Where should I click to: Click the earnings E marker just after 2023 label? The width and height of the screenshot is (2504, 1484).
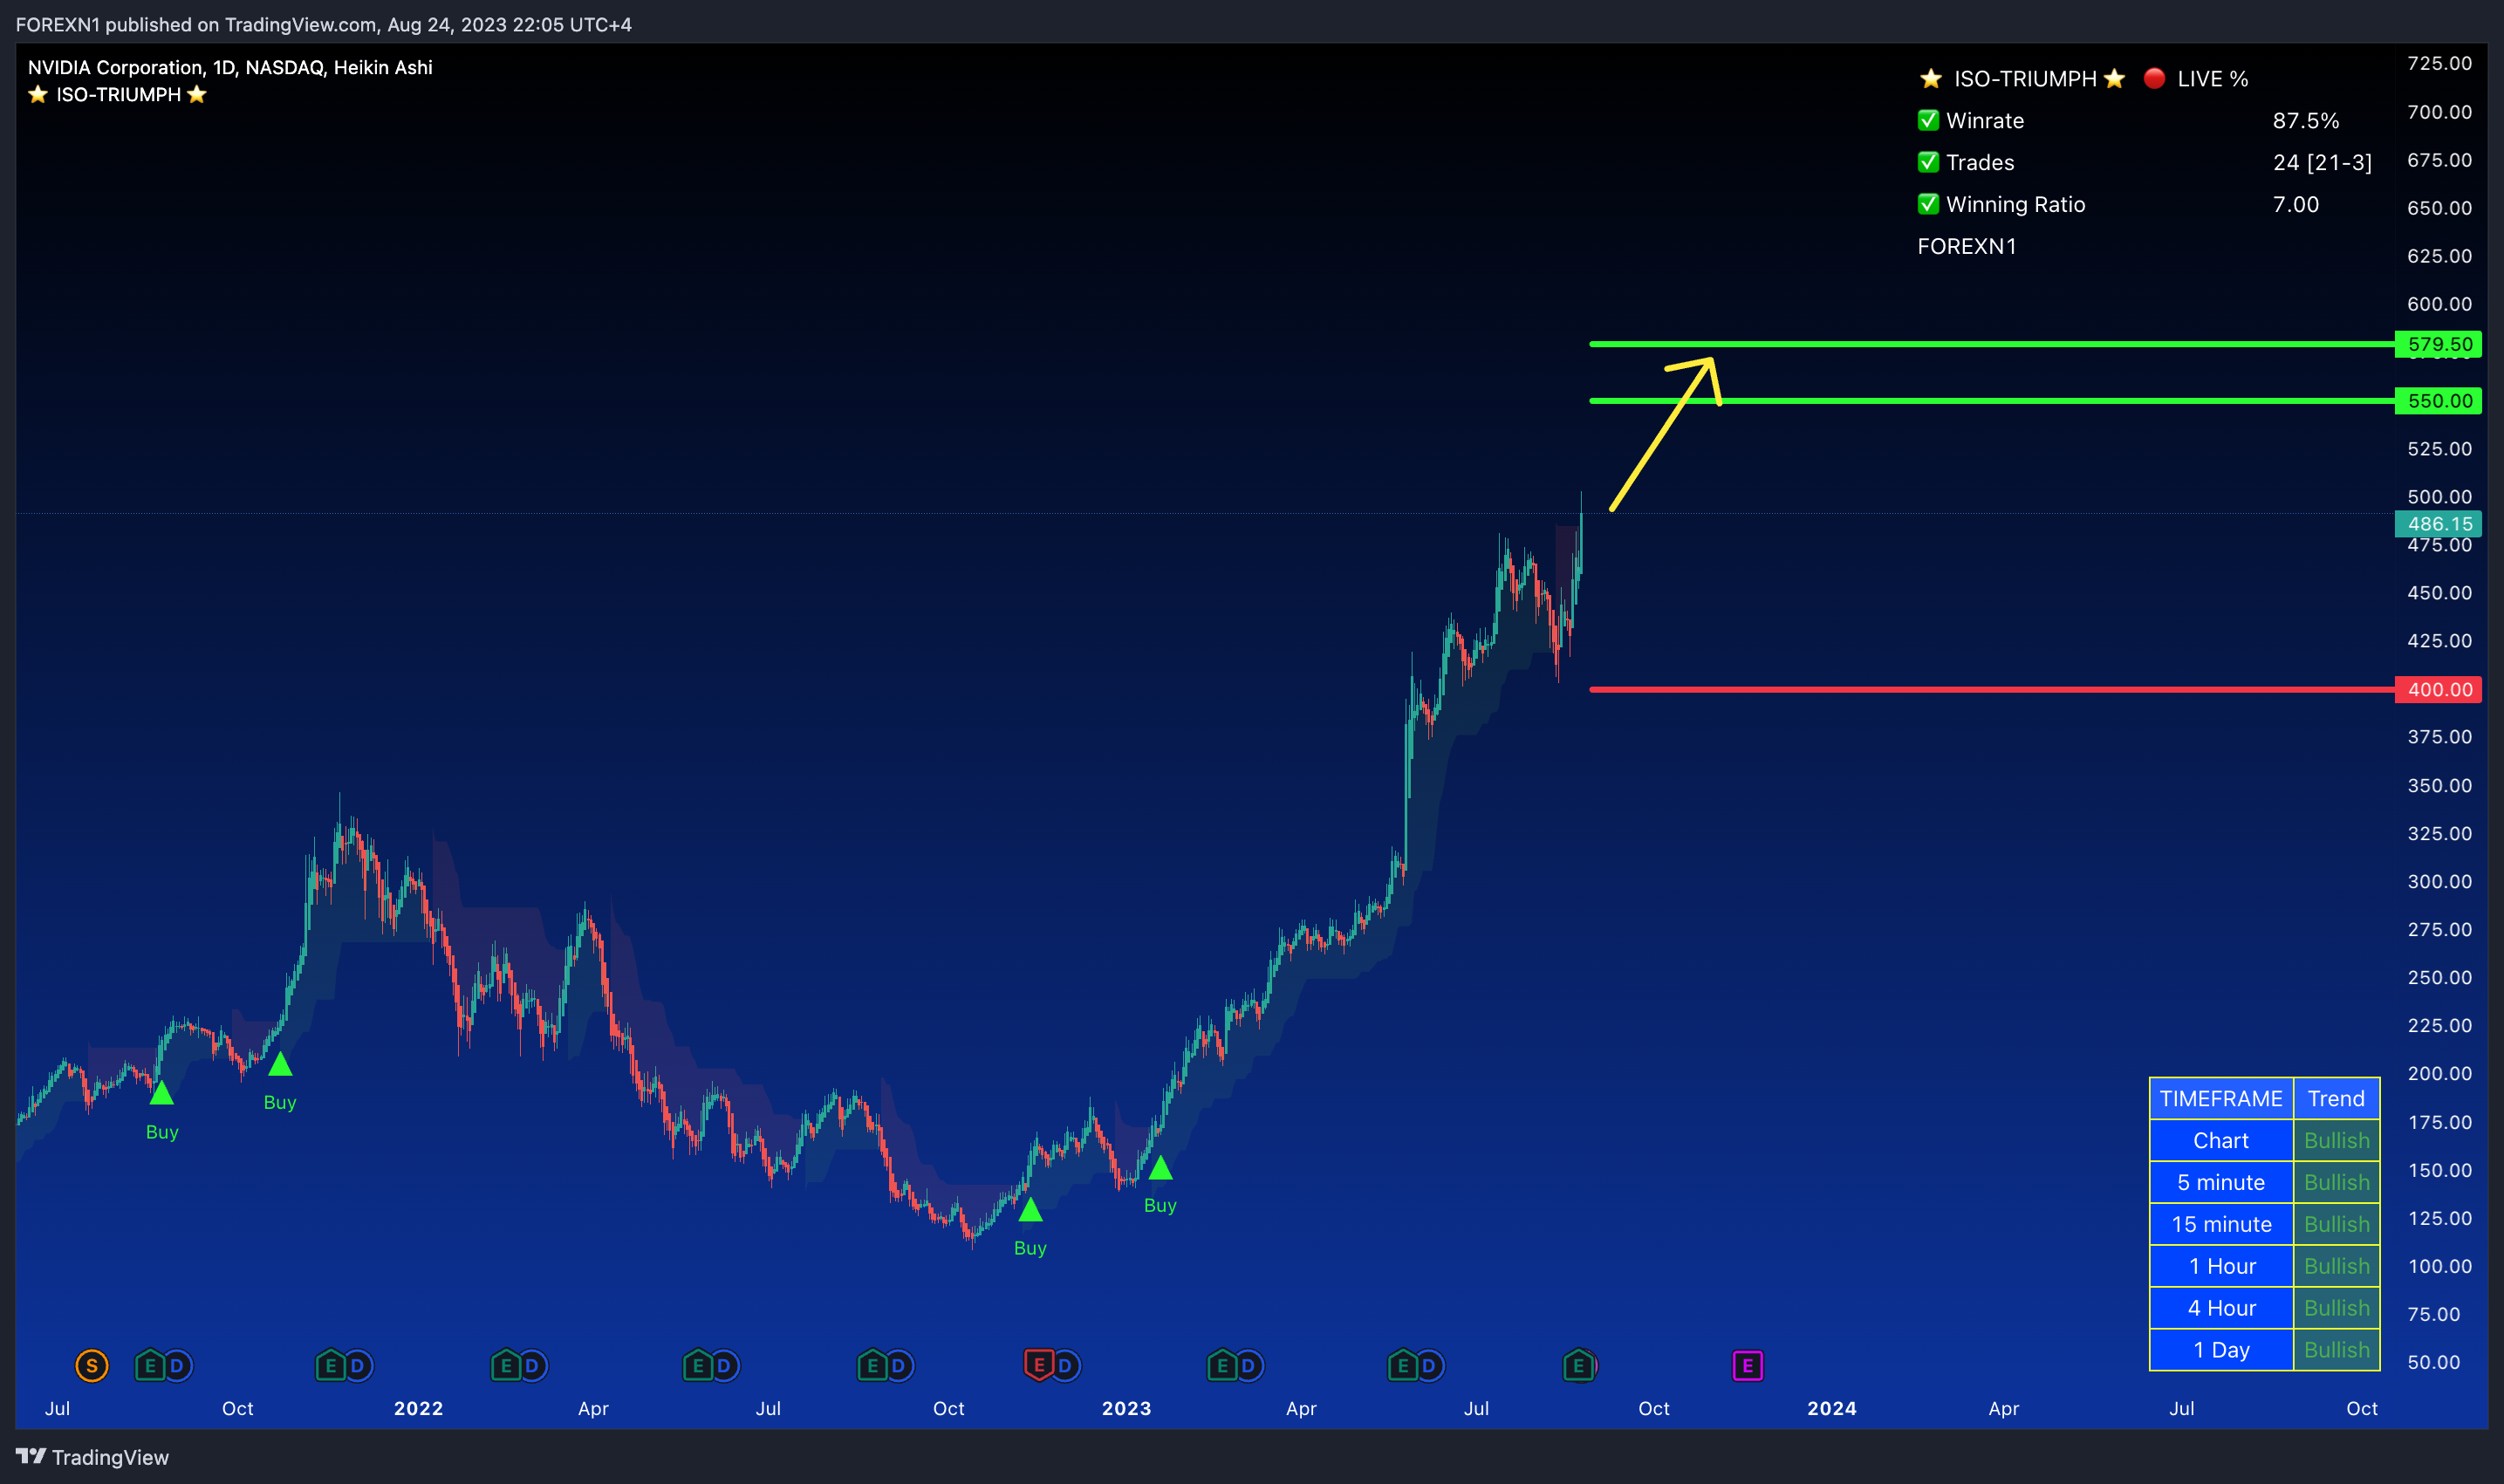1222,1365
